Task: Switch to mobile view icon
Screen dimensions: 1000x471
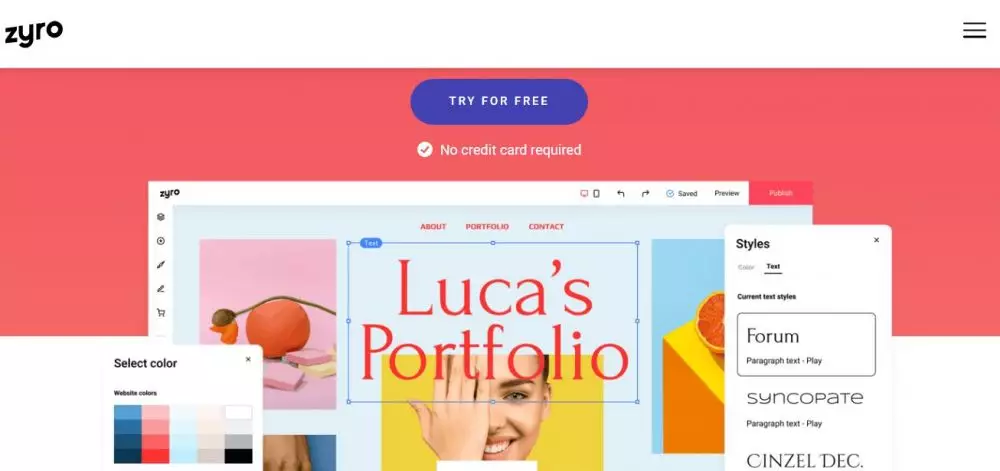Action: [596, 194]
